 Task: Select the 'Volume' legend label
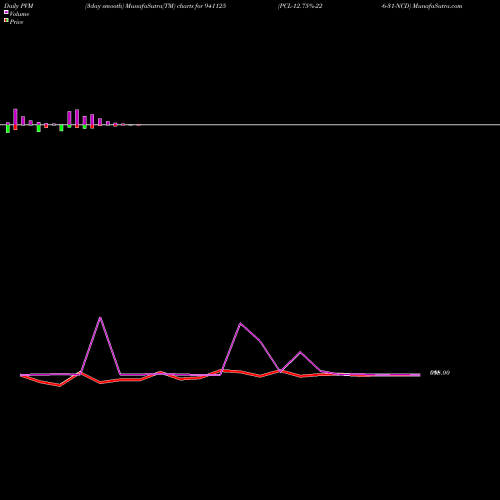point(19,14)
